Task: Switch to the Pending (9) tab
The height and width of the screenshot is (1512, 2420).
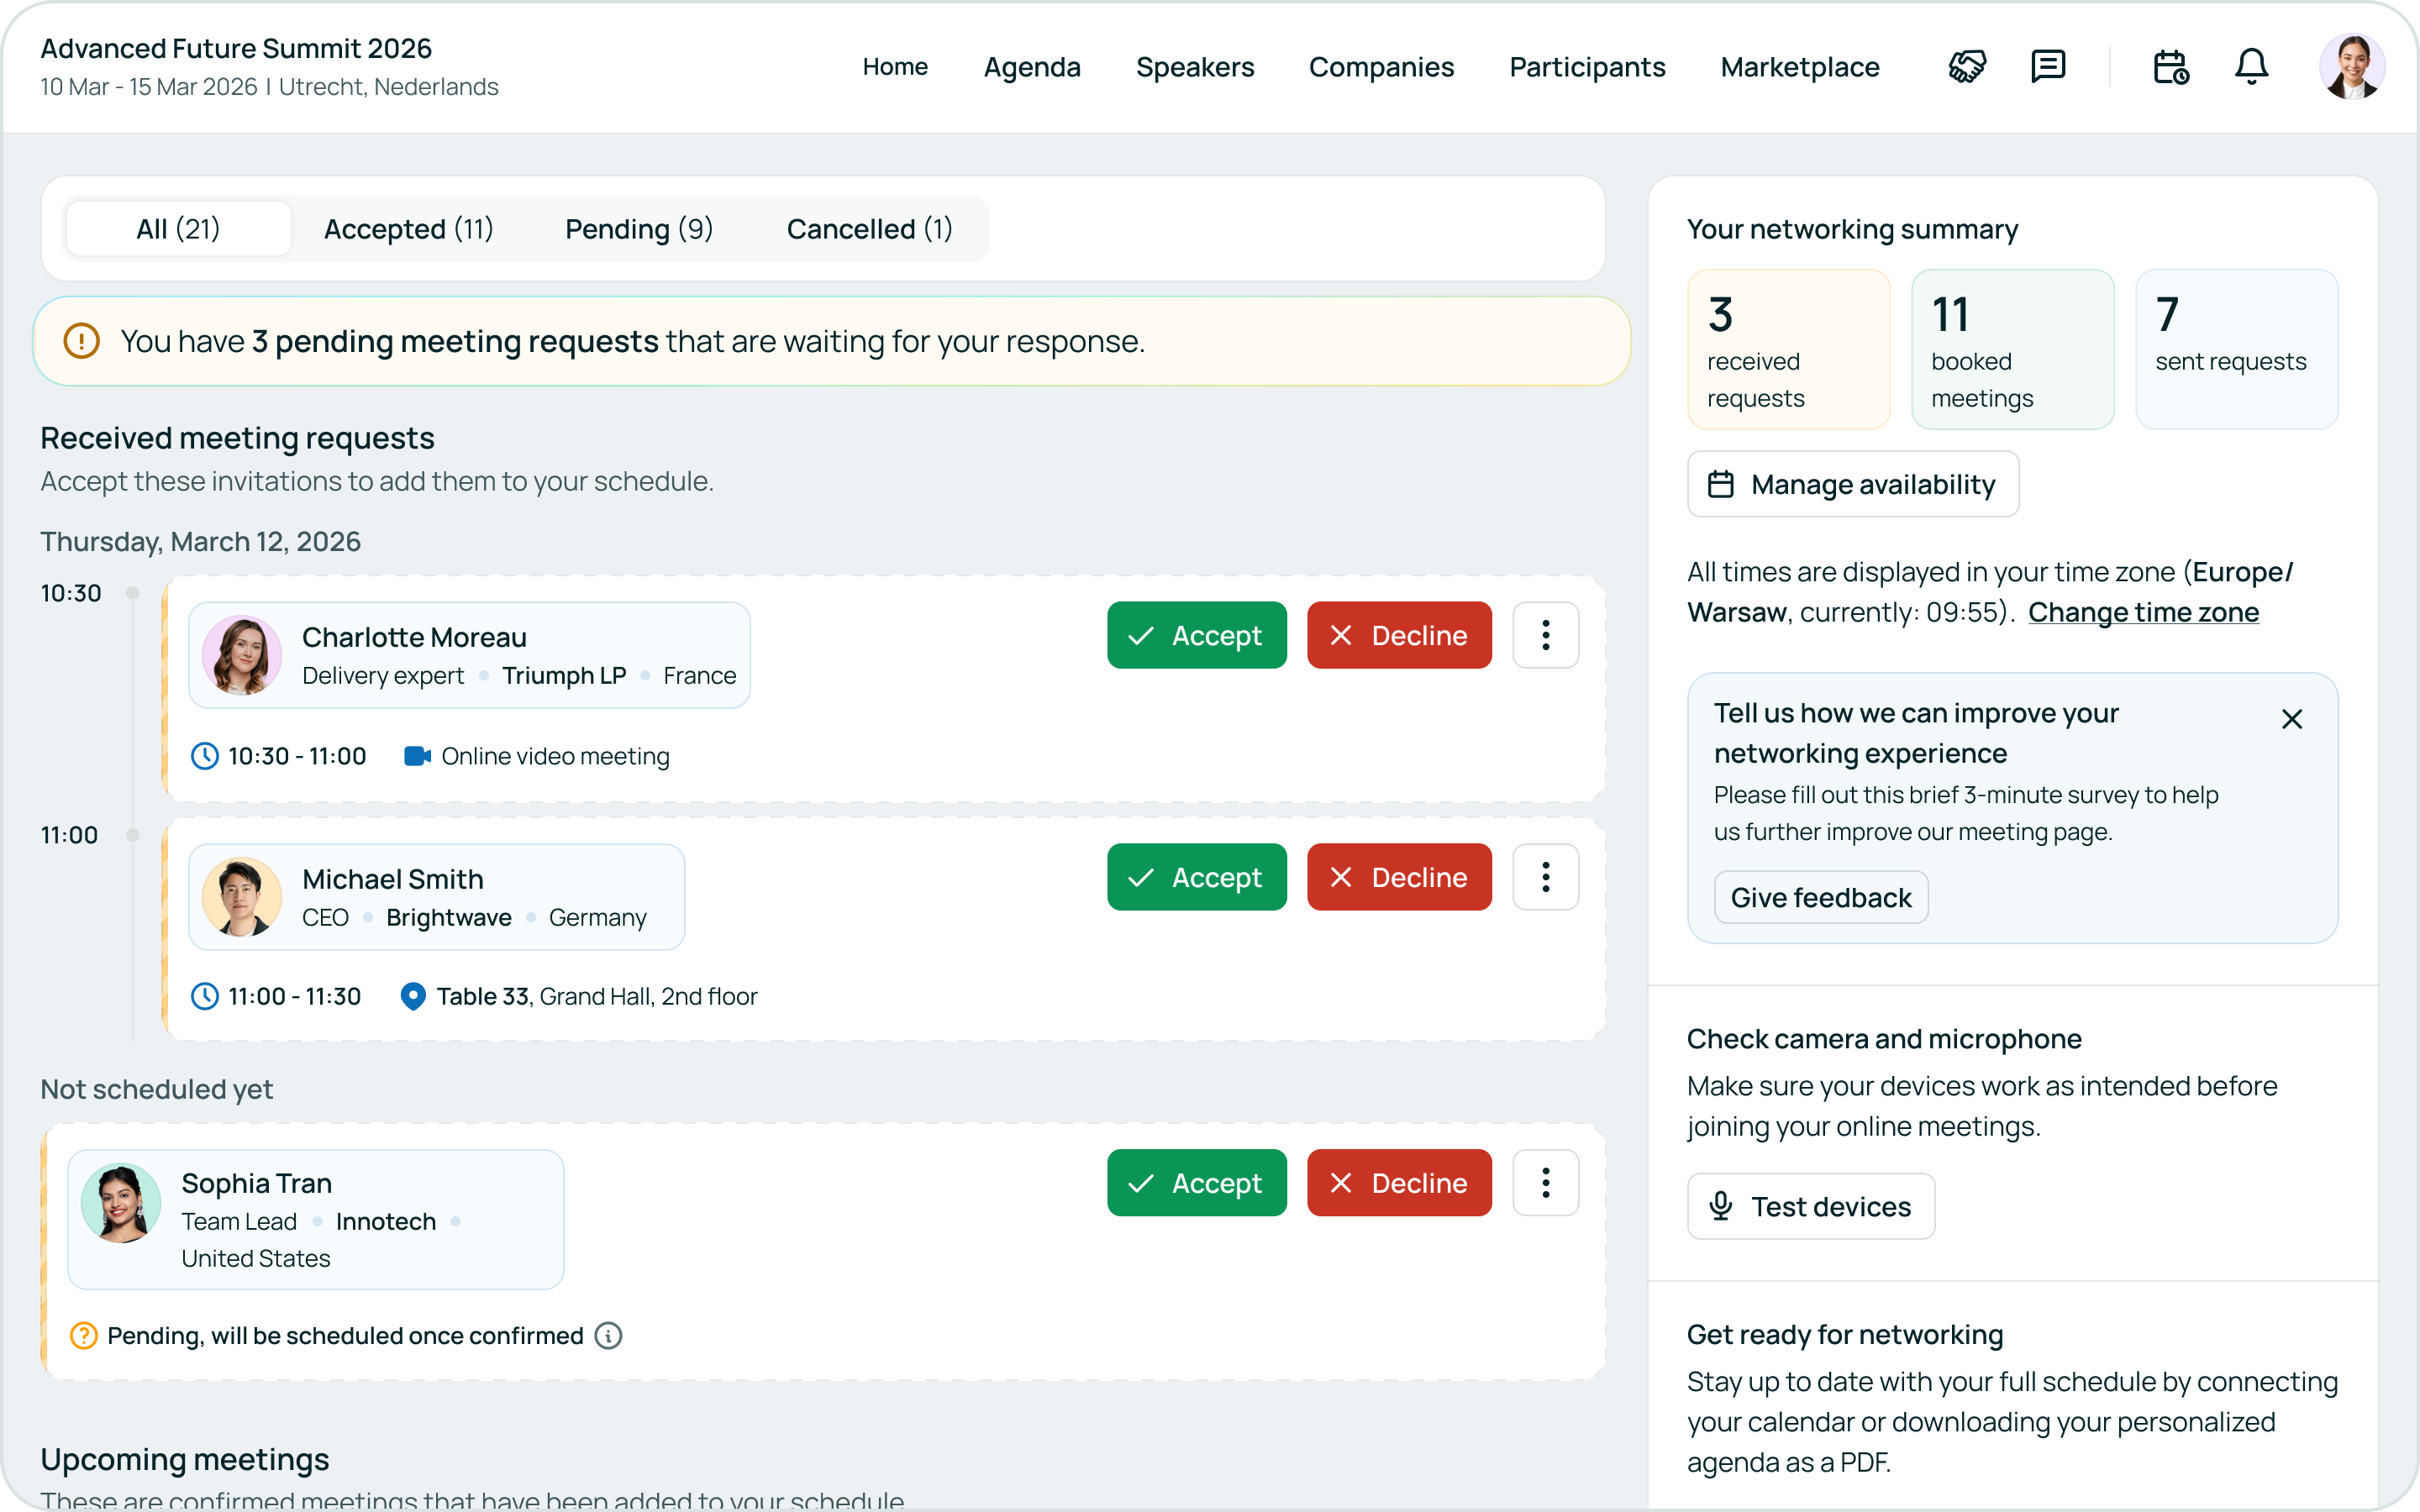Action: pos(638,229)
